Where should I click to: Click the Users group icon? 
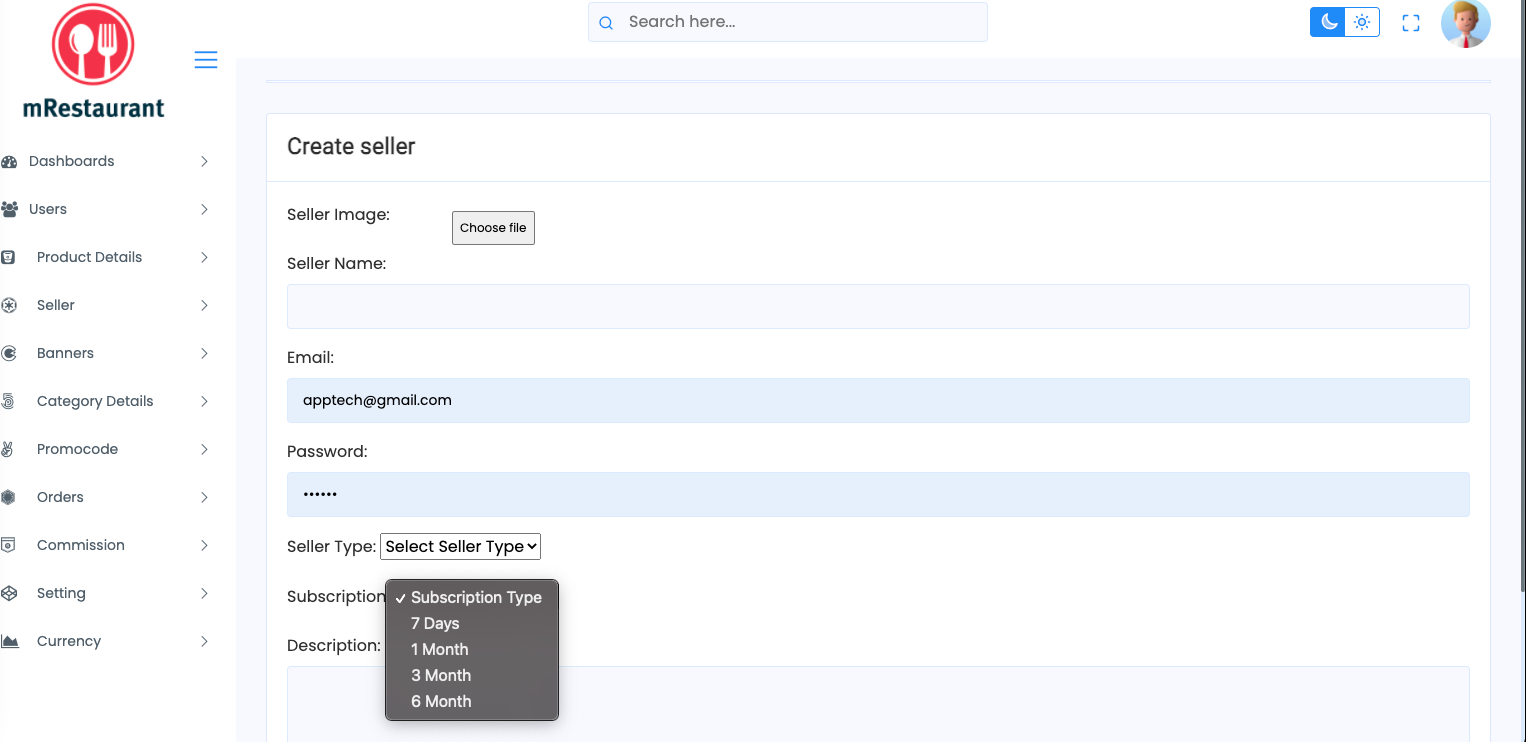[x=9, y=209]
